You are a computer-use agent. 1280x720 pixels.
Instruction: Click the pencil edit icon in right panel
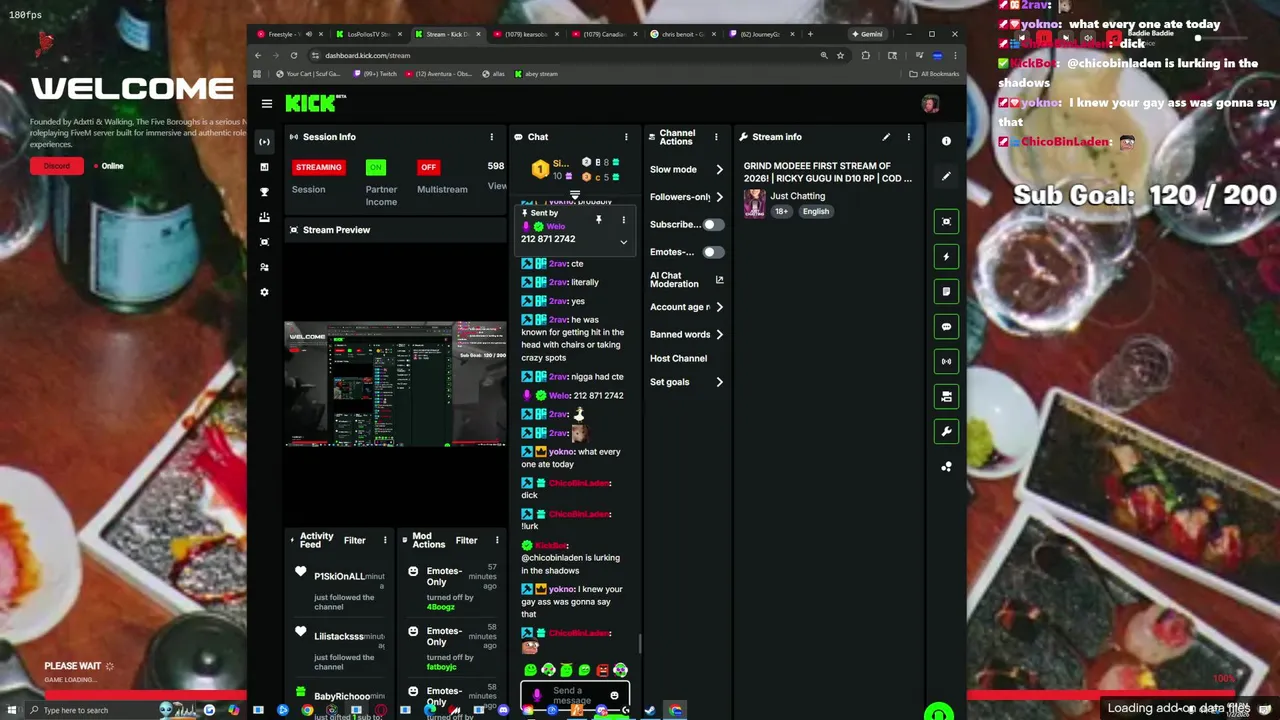(946, 176)
